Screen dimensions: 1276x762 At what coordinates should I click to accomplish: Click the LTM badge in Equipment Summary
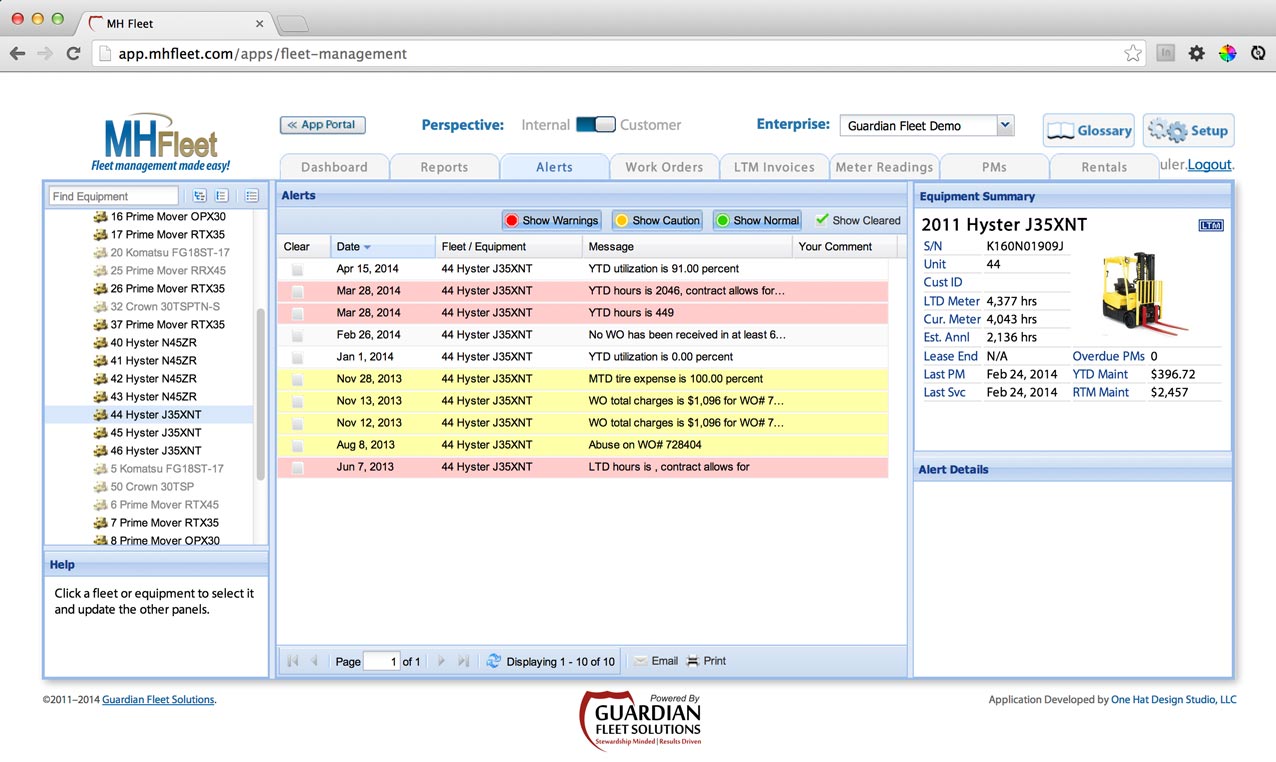pyautogui.click(x=1211, y=225)
